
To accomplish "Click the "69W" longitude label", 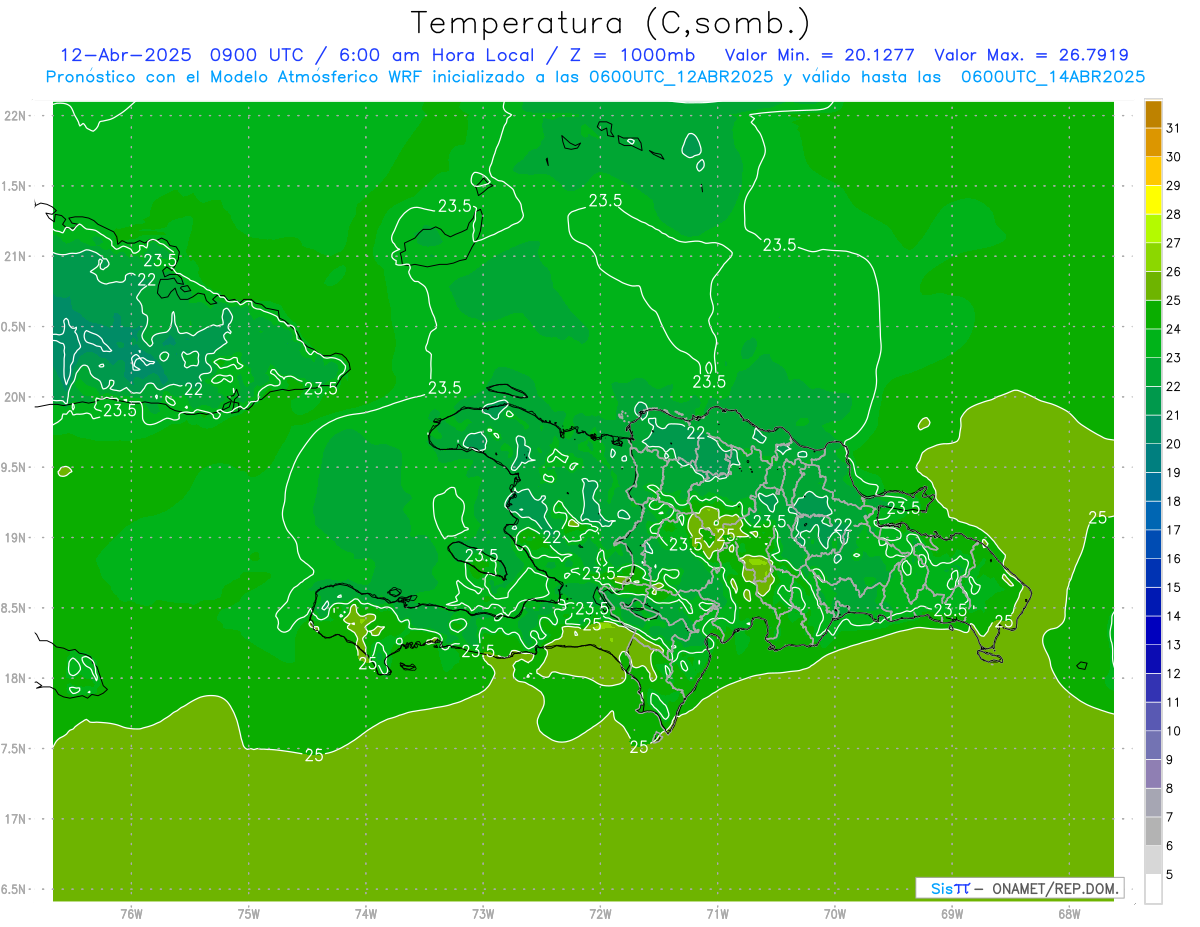I will pyautogui.click(x=951, y=913).
